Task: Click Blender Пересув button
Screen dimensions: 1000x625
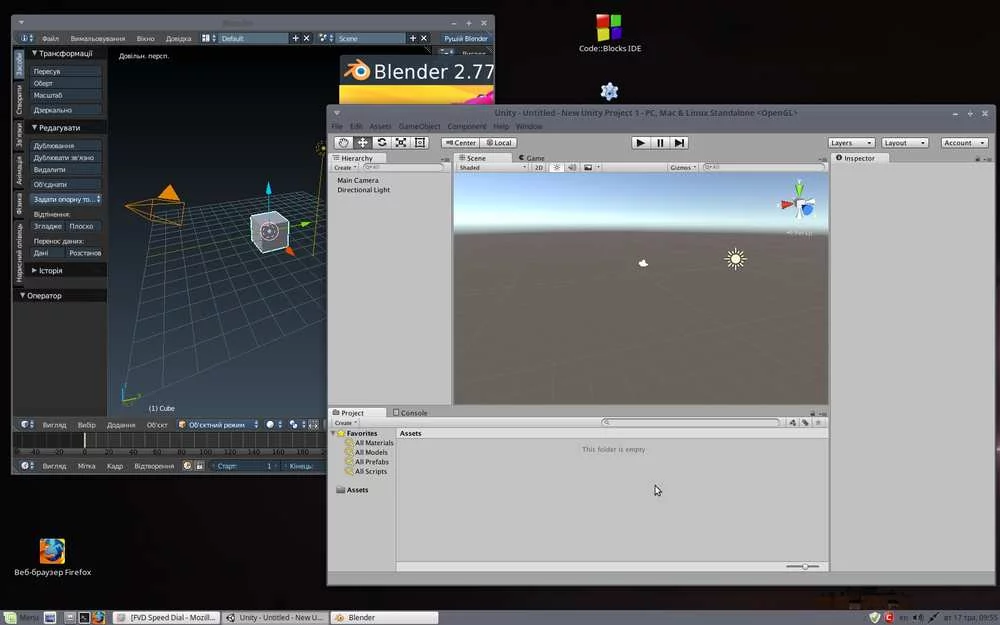Action: pos(66,71)
